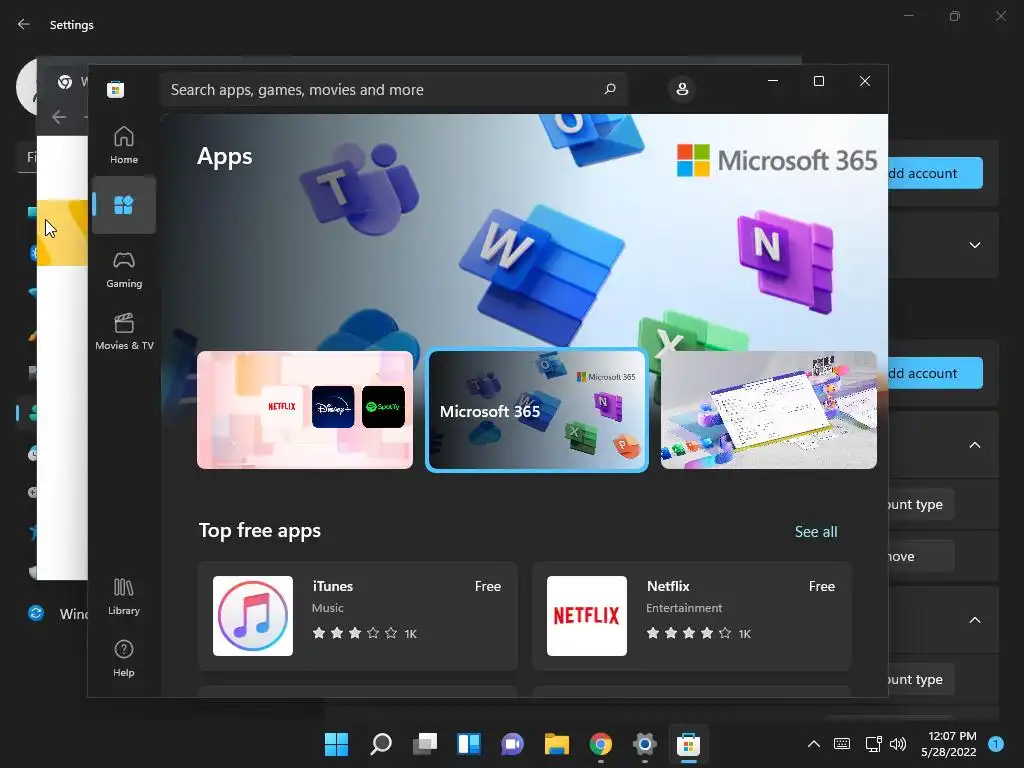Switch to Settings from the taskbar gear
This screenshot has width=1024, height=768.
click(644, 744)
